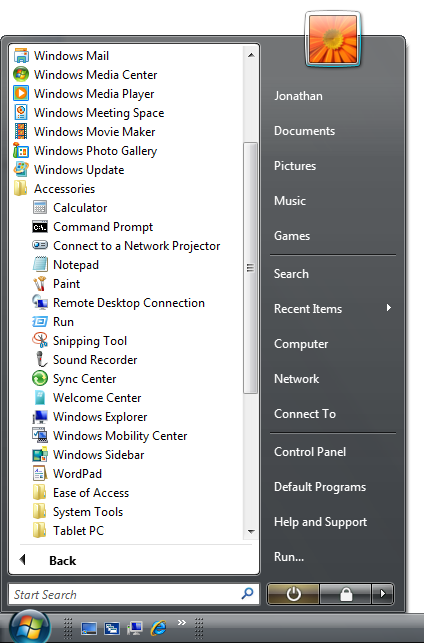Click the search magnifier icon
Image resolution: width=424 pixels, height=643 pixels.
point(247,593)
